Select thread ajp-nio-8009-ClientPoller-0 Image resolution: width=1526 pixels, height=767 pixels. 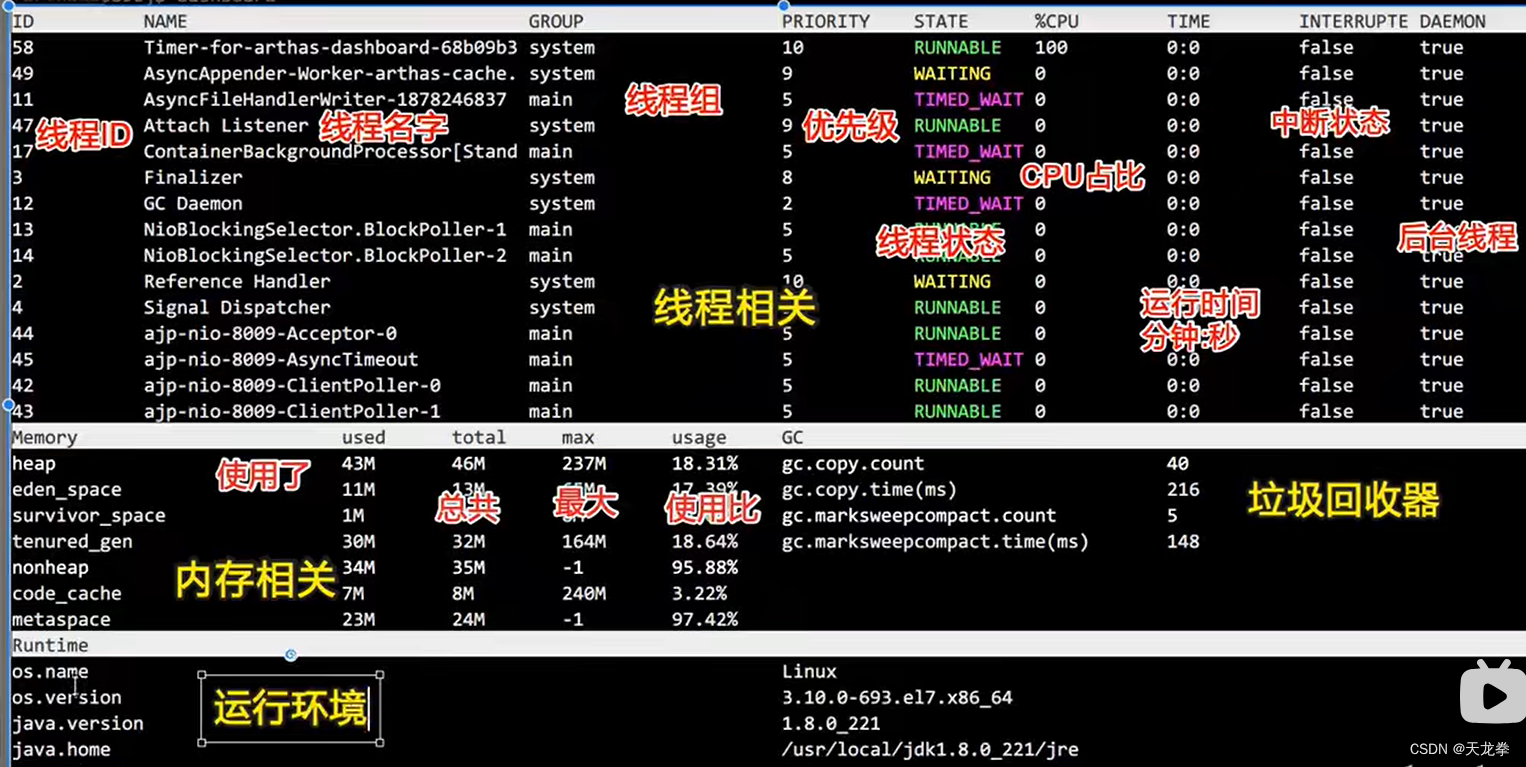pyautogui.click(x=292, y=385)
